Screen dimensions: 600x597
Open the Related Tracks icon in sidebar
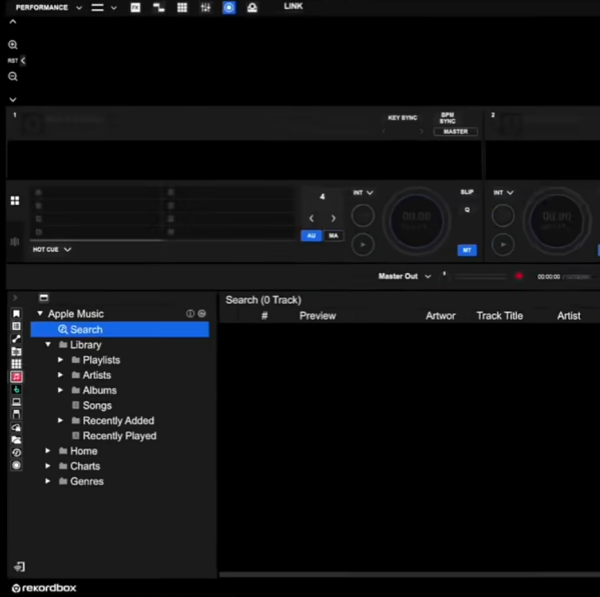pyautogui.click(x=16, y=339)
